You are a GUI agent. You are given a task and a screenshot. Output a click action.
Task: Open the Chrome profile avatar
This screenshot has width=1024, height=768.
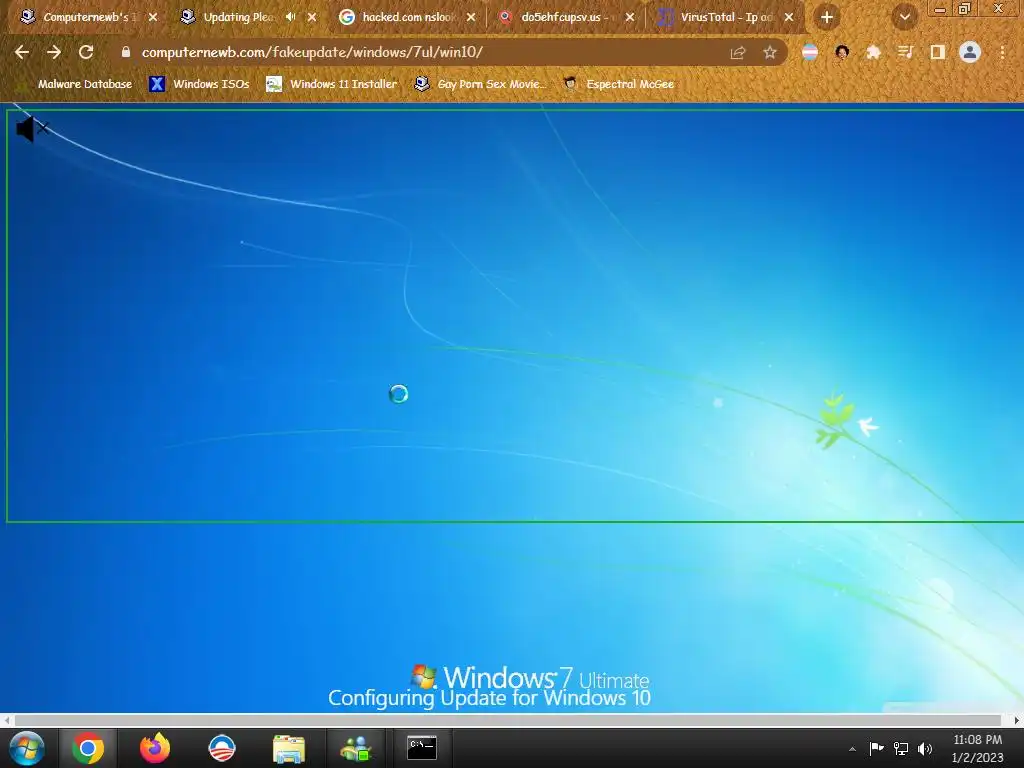tap(970, 52)
